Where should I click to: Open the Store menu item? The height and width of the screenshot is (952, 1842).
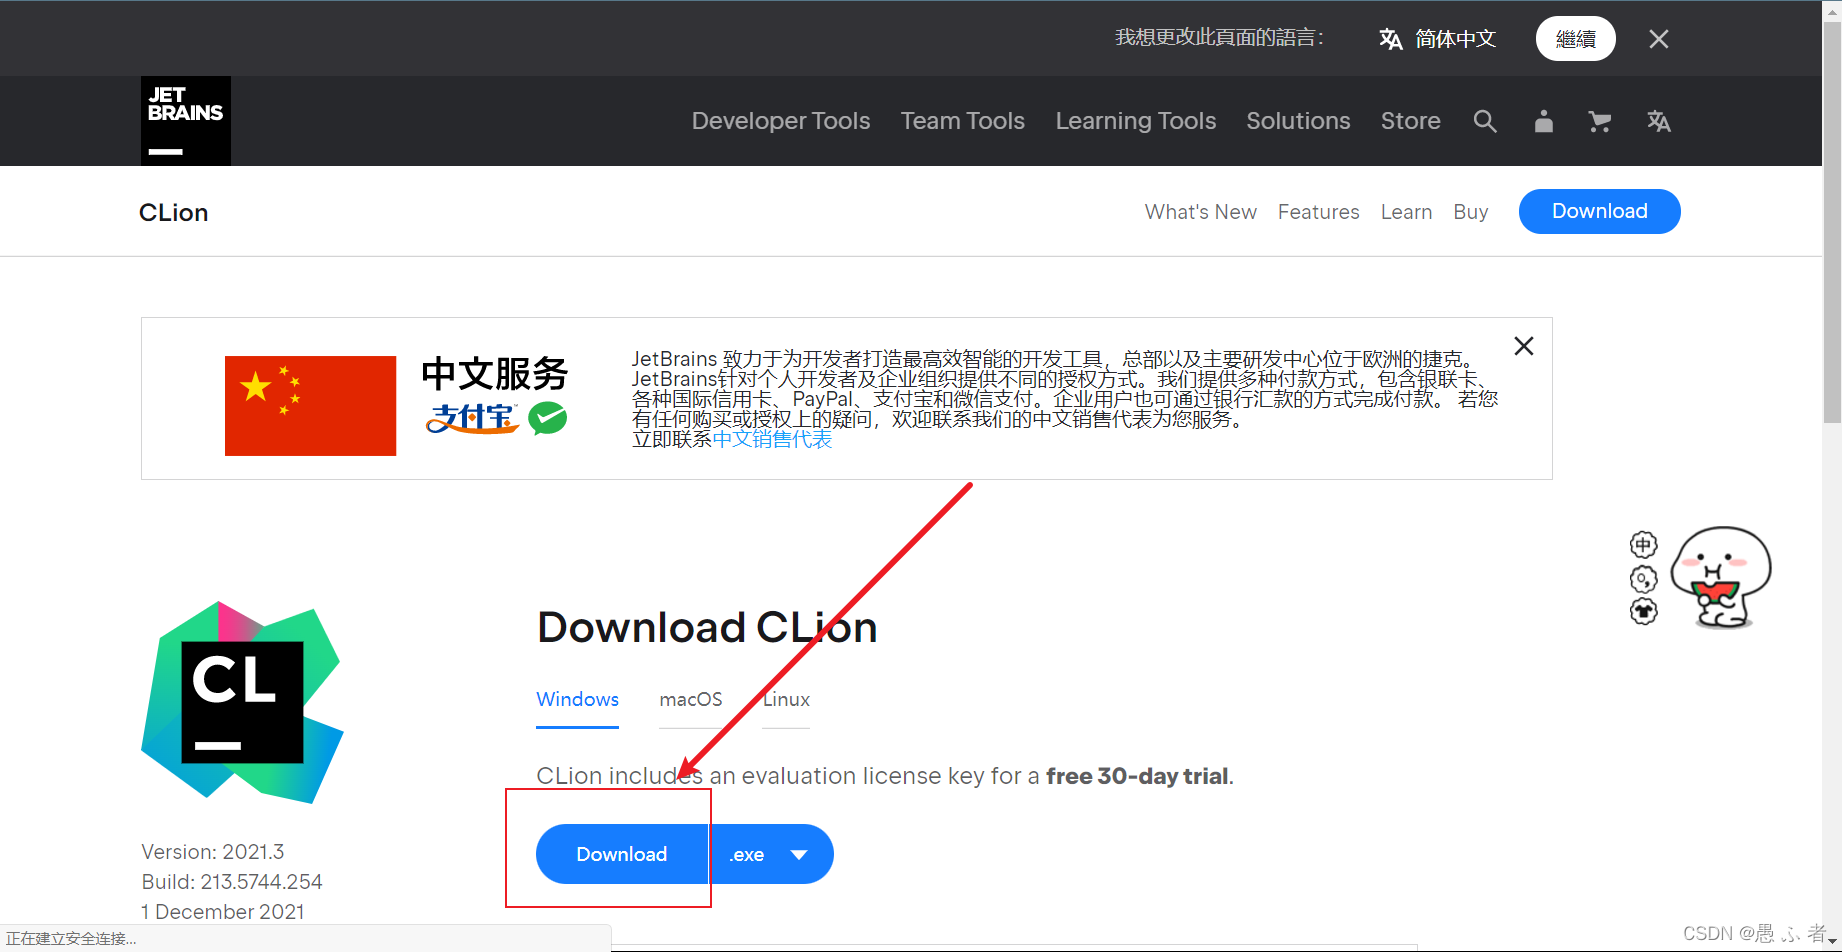[1411, 121]
